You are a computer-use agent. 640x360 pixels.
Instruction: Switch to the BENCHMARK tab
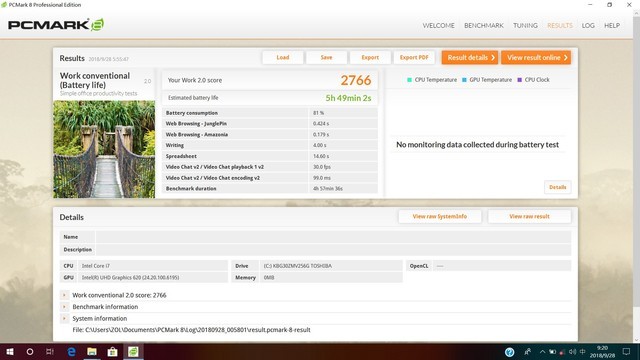pos(484,25)
